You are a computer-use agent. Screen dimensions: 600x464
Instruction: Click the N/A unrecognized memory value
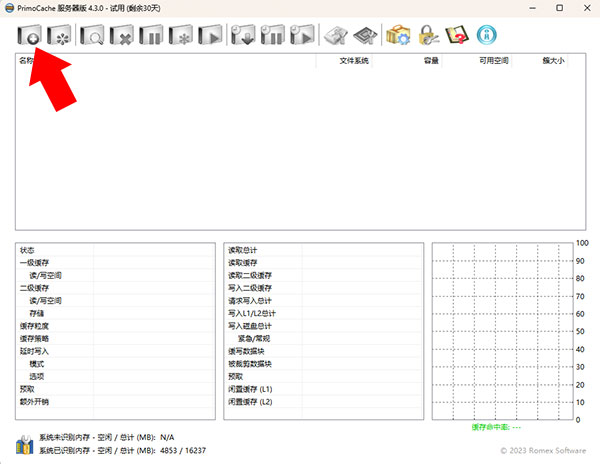tap(167, 437)
